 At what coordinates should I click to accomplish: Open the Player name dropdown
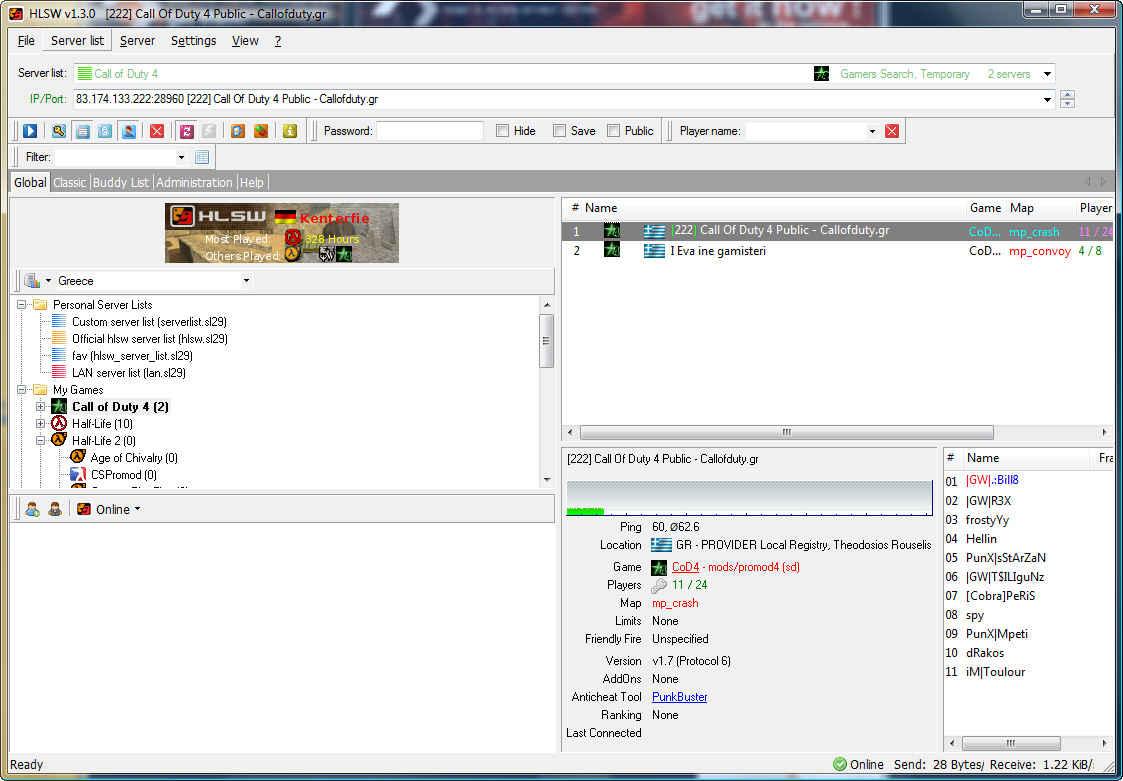(x=872, y=131)
